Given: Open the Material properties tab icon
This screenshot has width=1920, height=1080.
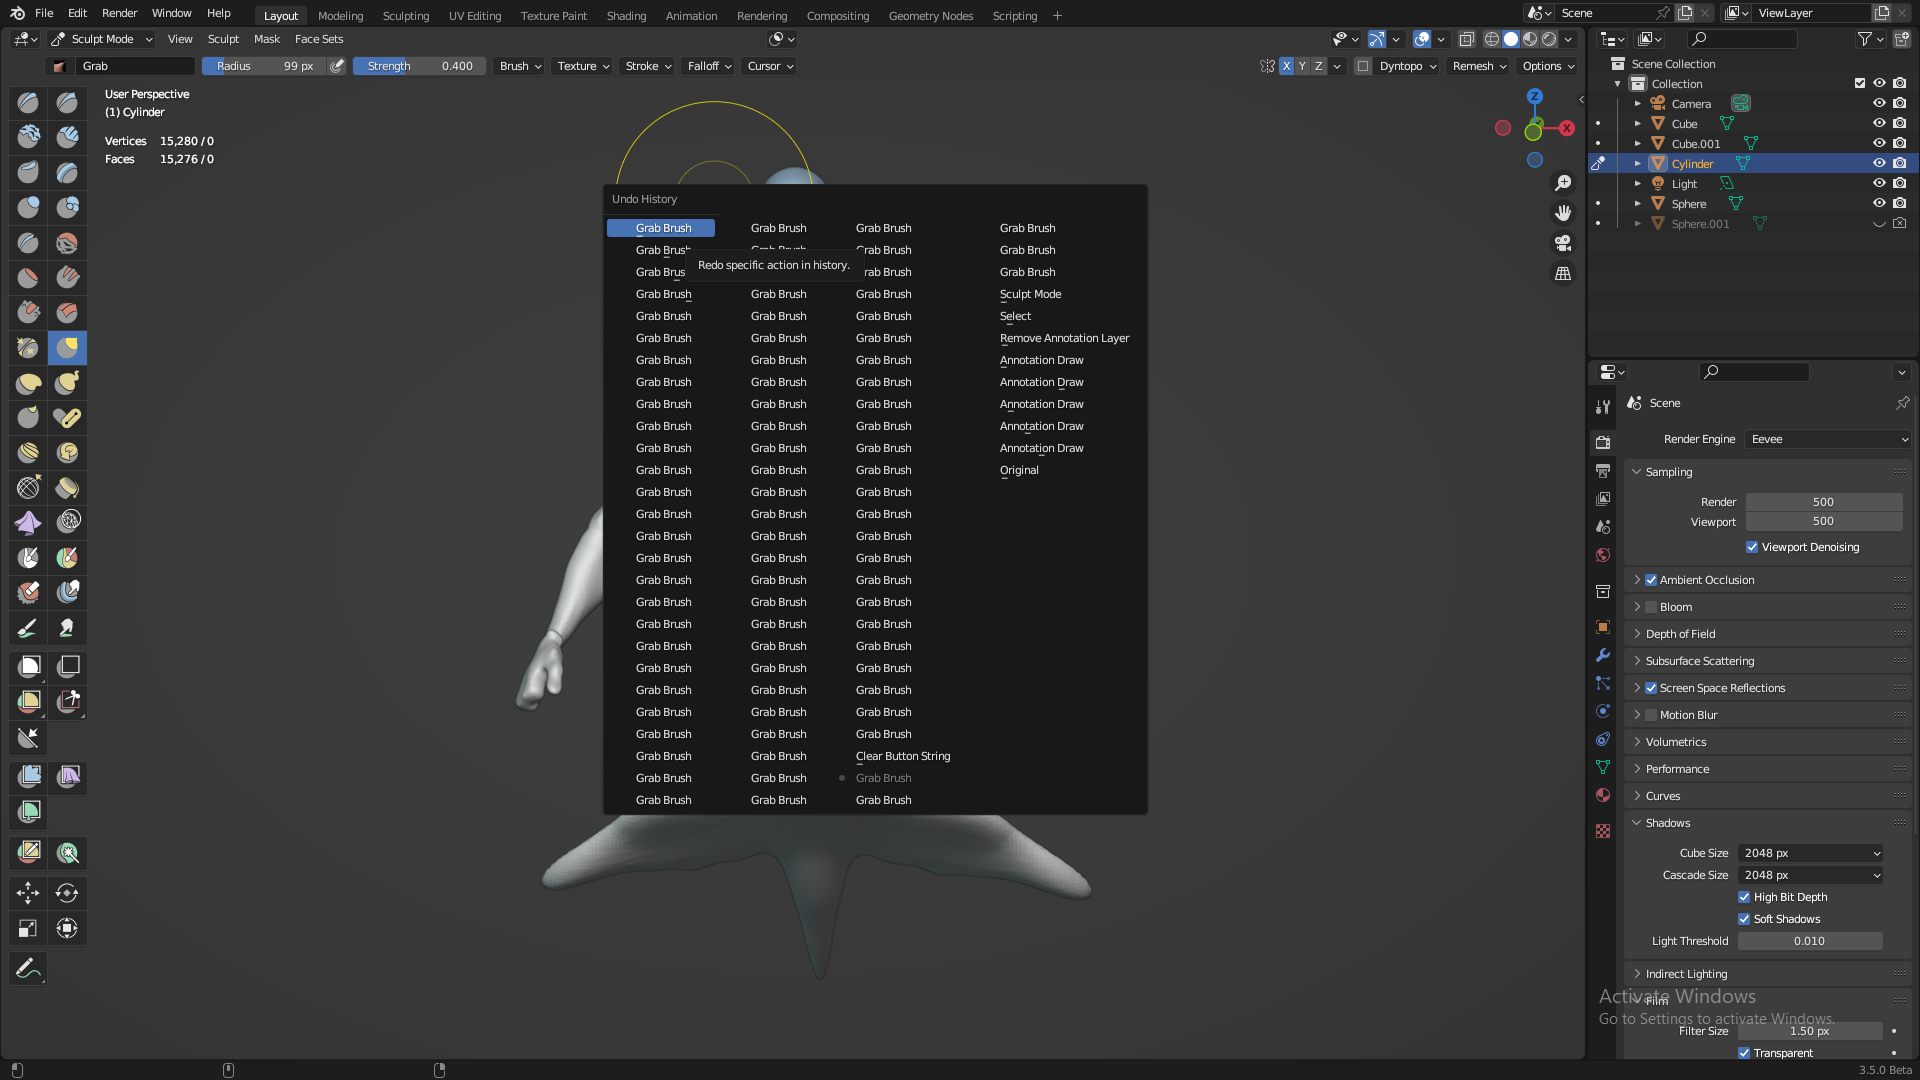Looking at the screenshot, I should [x=1603, y=795].
